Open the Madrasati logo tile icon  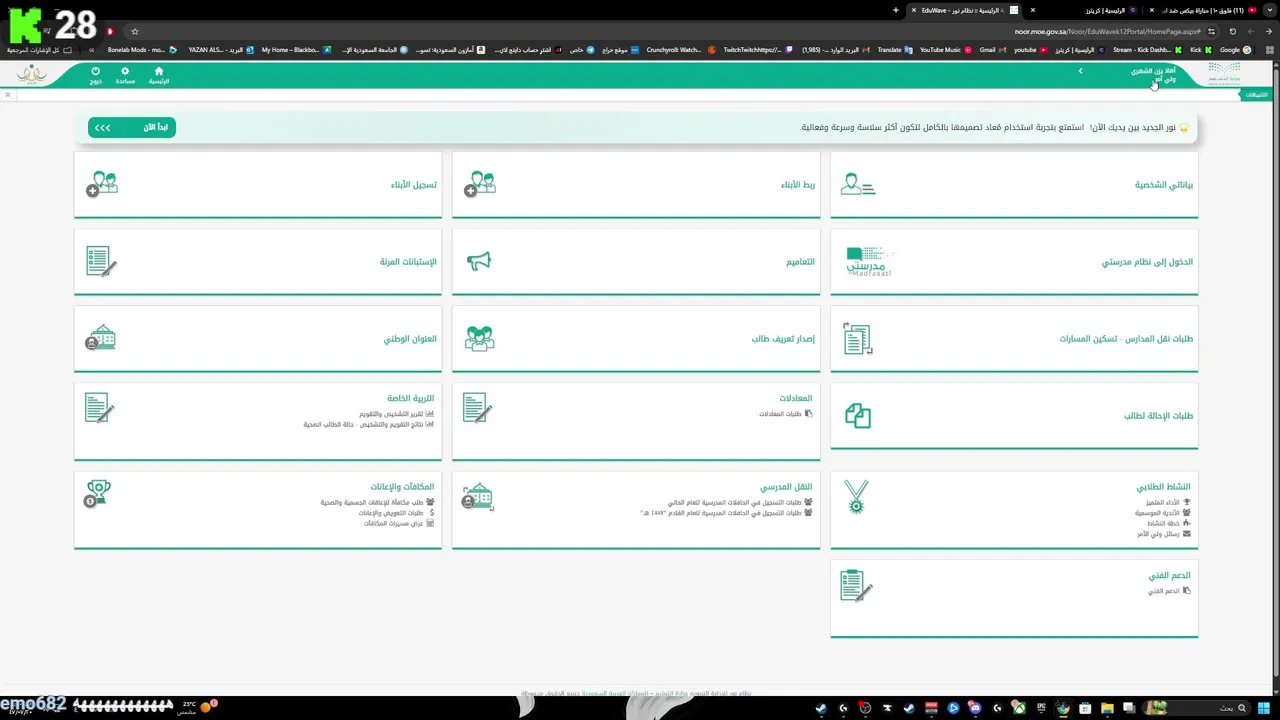tap(868, 262)
